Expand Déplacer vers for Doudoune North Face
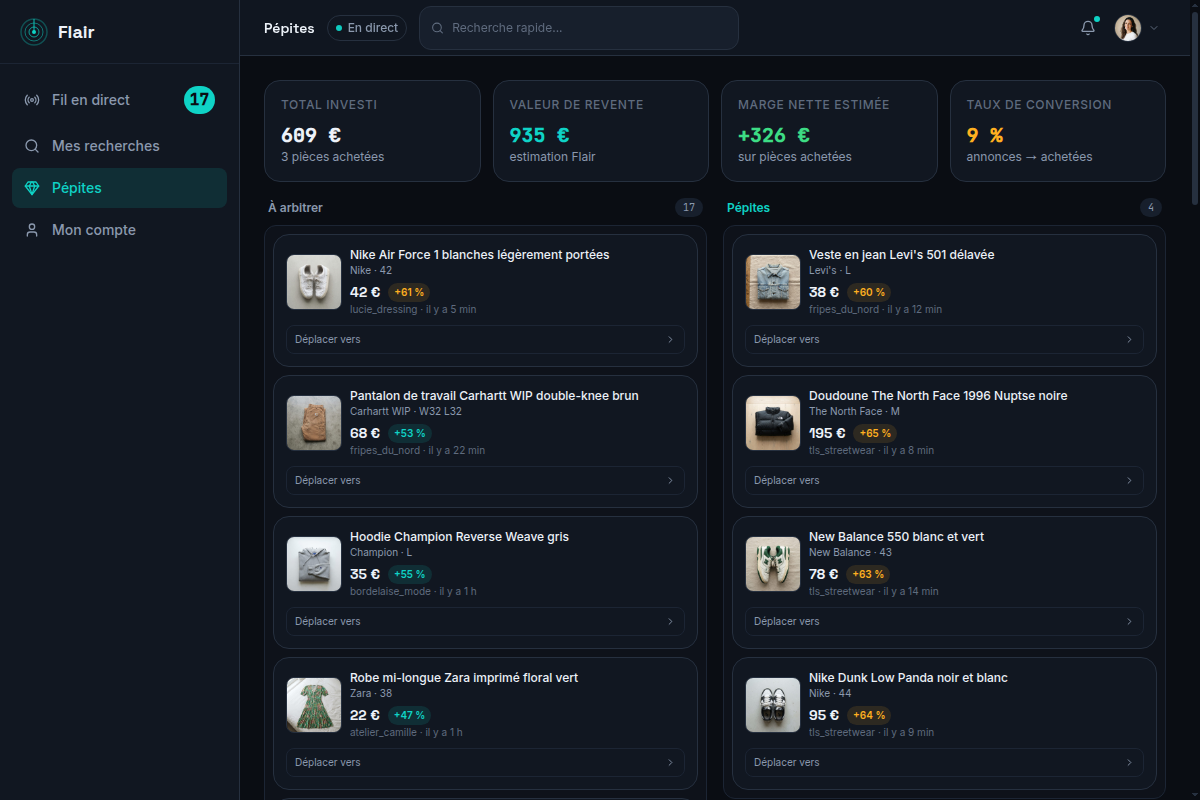1200x800 pixels. click(944, 480)
